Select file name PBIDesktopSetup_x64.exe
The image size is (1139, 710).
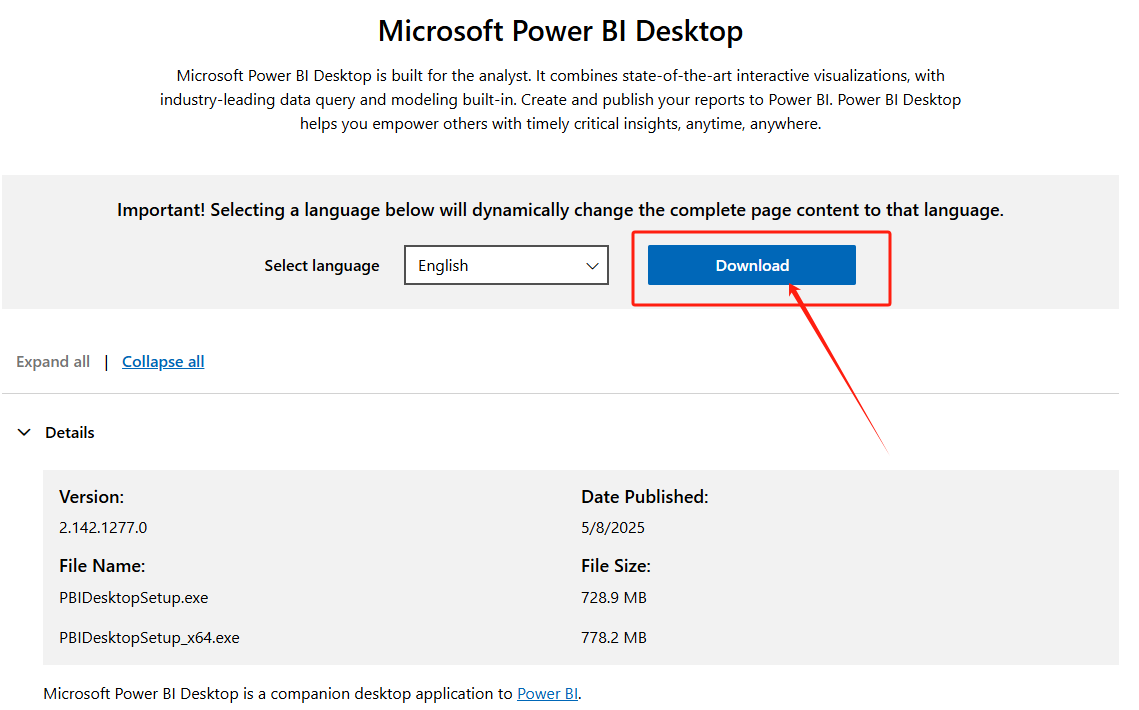coord(149,637)
